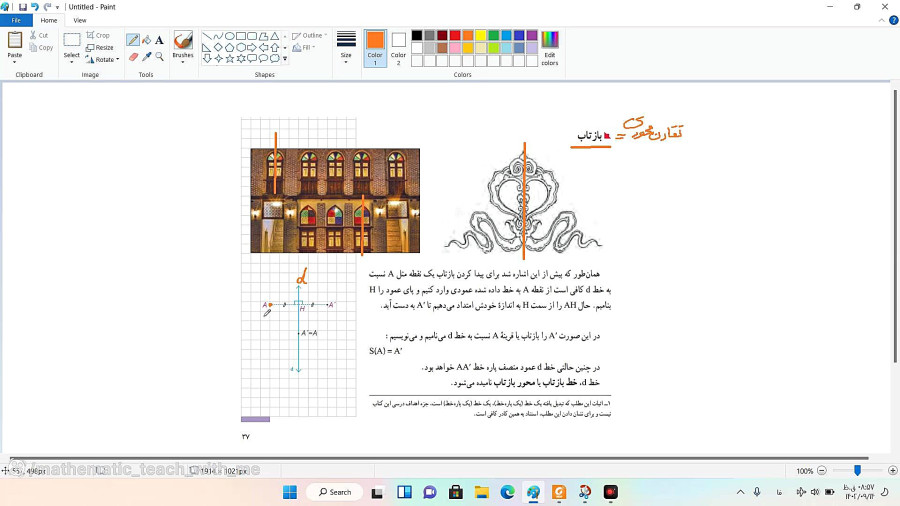Click the Select rectangle tool
Screen dimensions: 900x506
[x=72, y=40]
